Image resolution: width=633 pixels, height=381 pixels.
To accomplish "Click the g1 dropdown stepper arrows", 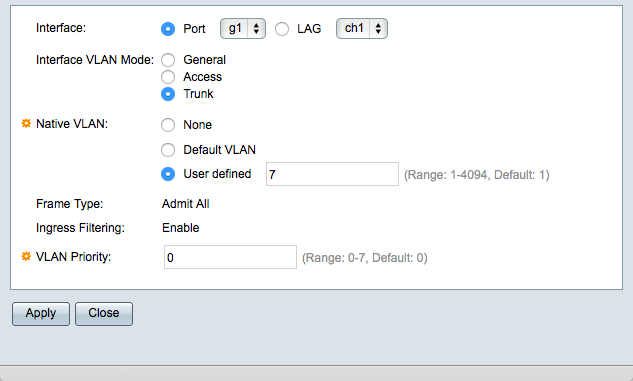I will point(256,29).
